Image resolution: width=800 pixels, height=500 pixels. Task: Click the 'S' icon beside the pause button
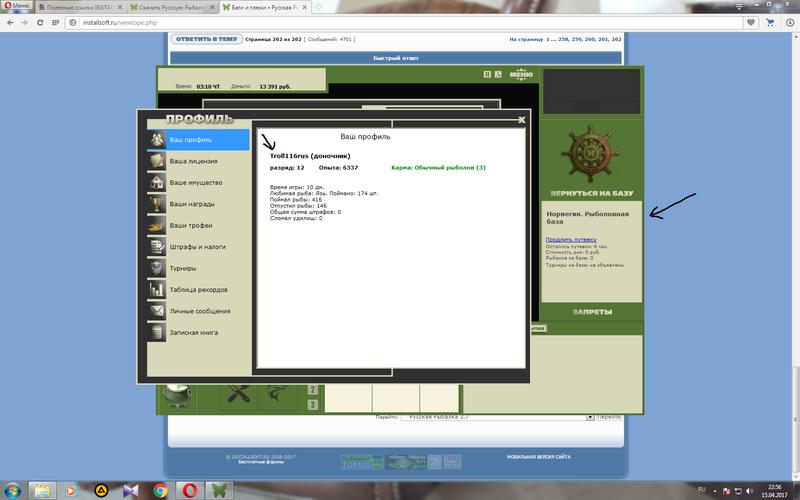pos(498,74)
